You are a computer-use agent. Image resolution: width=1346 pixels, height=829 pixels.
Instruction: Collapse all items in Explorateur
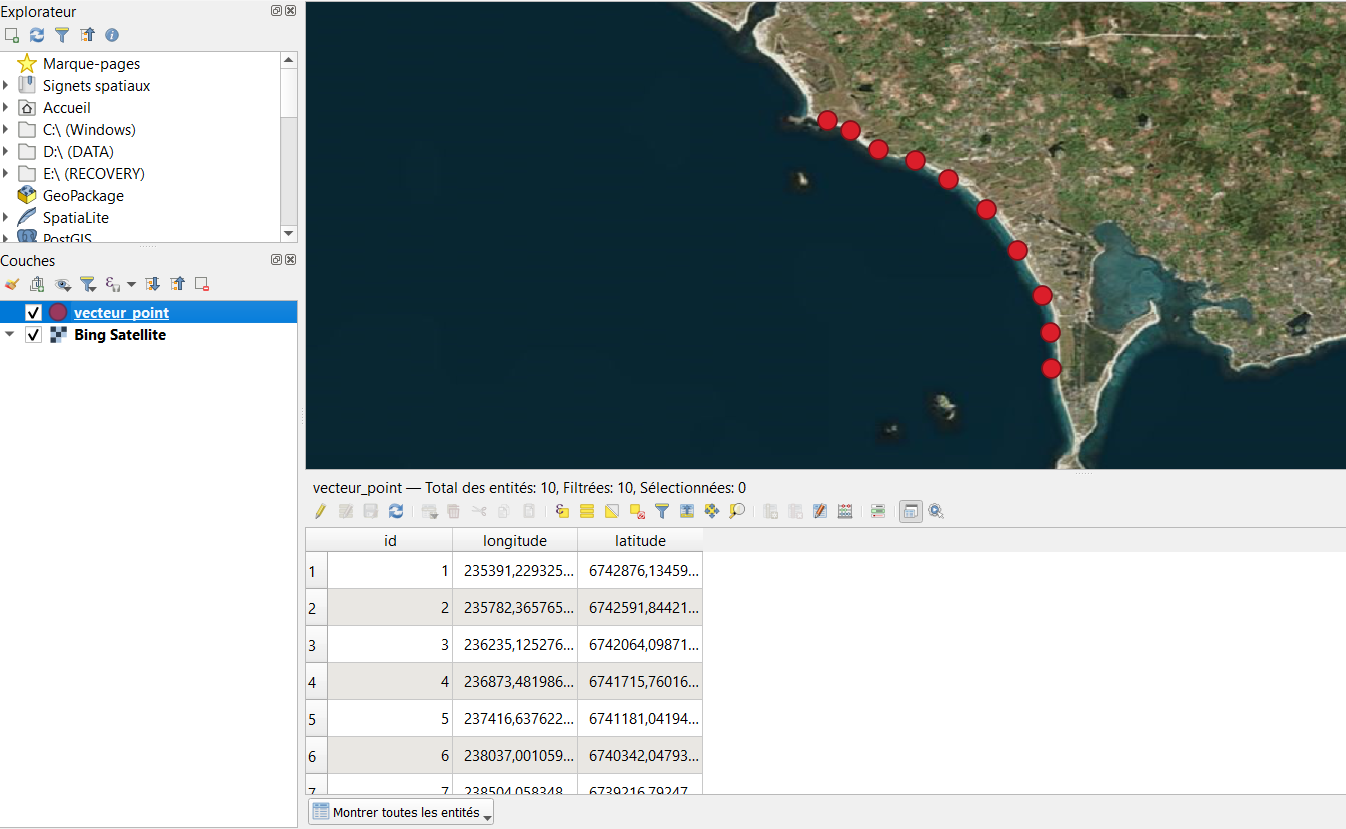point(87,35)
